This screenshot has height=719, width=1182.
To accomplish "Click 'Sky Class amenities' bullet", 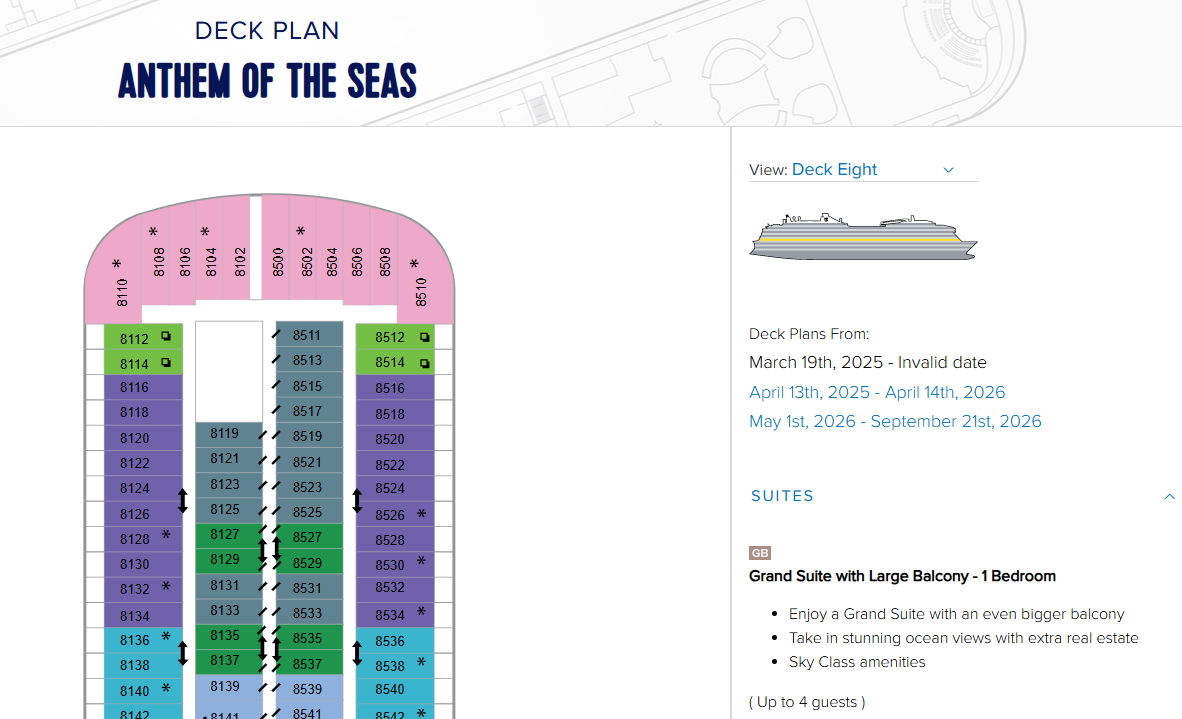I will pyautogui.click(x=857, y=662).
